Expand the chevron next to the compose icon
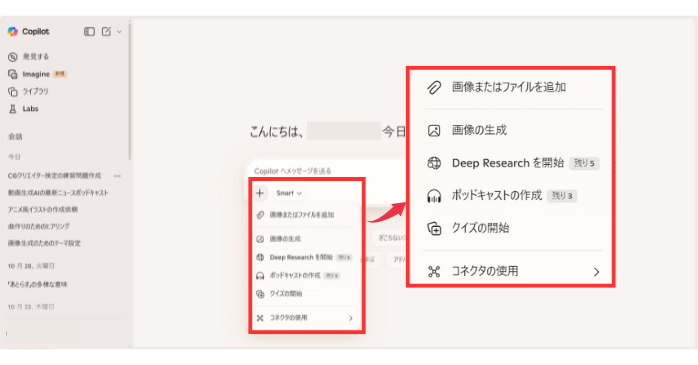Image resolution: width=698 pixels, height=365 pixels. point(119,32)
